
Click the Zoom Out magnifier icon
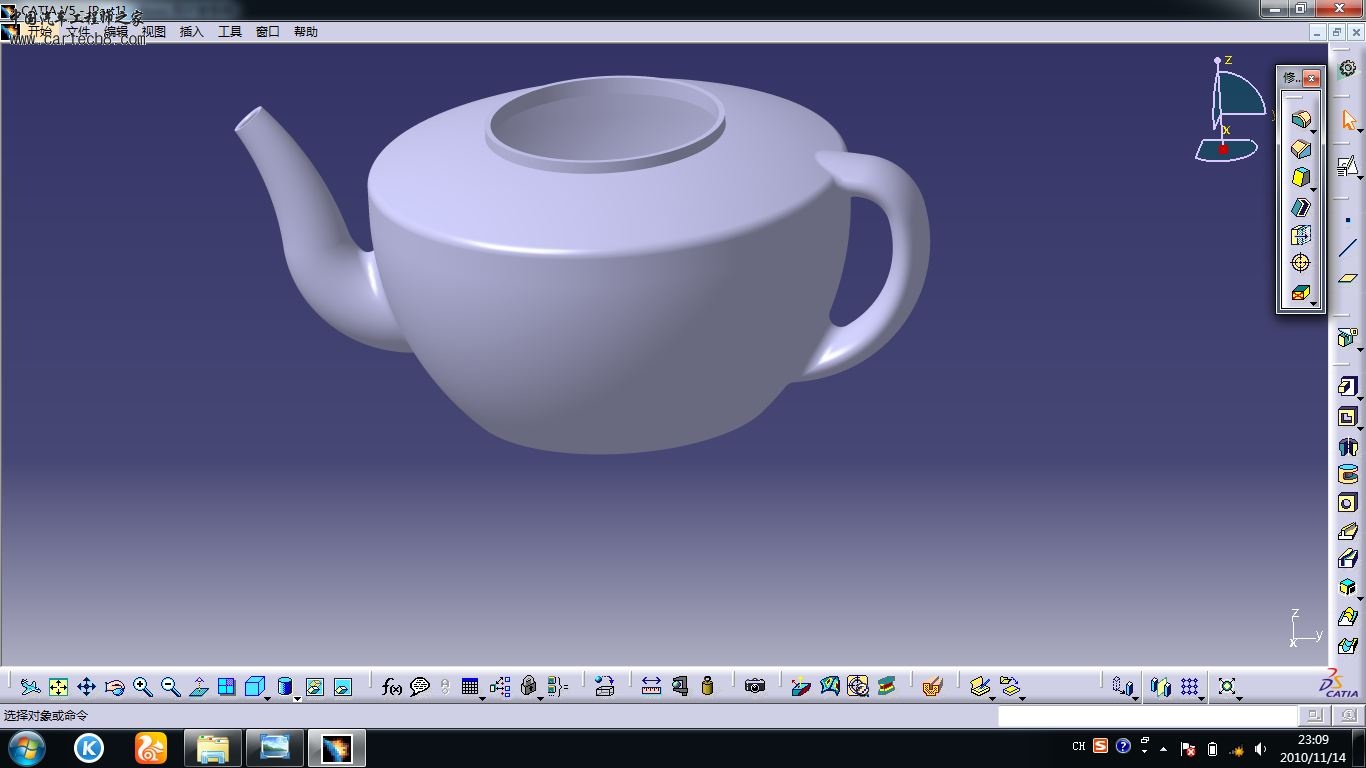[171, 686]
